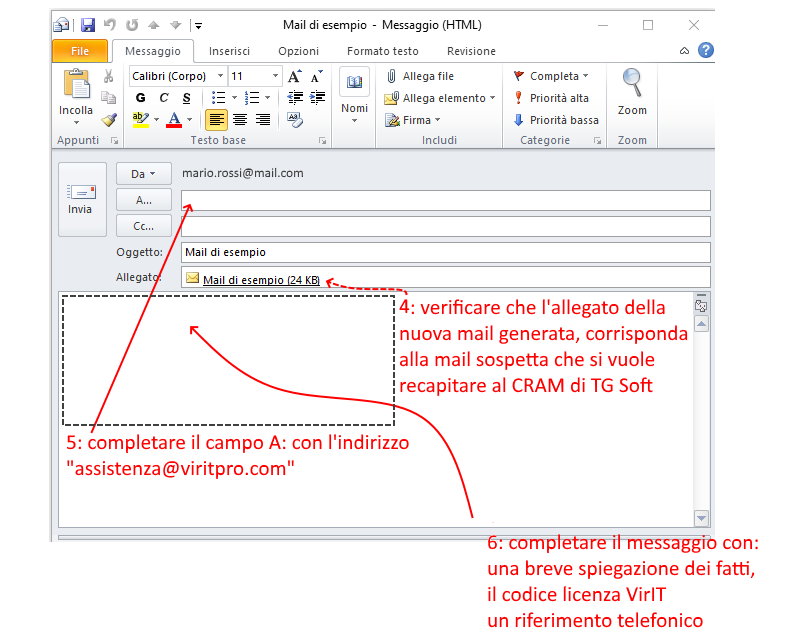Click into the Cc field
Screen dimensions: 793x633
pos(446,227)
